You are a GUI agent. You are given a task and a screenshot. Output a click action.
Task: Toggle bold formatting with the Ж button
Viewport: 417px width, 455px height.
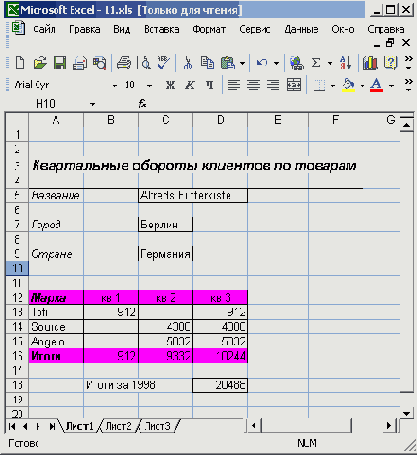coord(170,85)
